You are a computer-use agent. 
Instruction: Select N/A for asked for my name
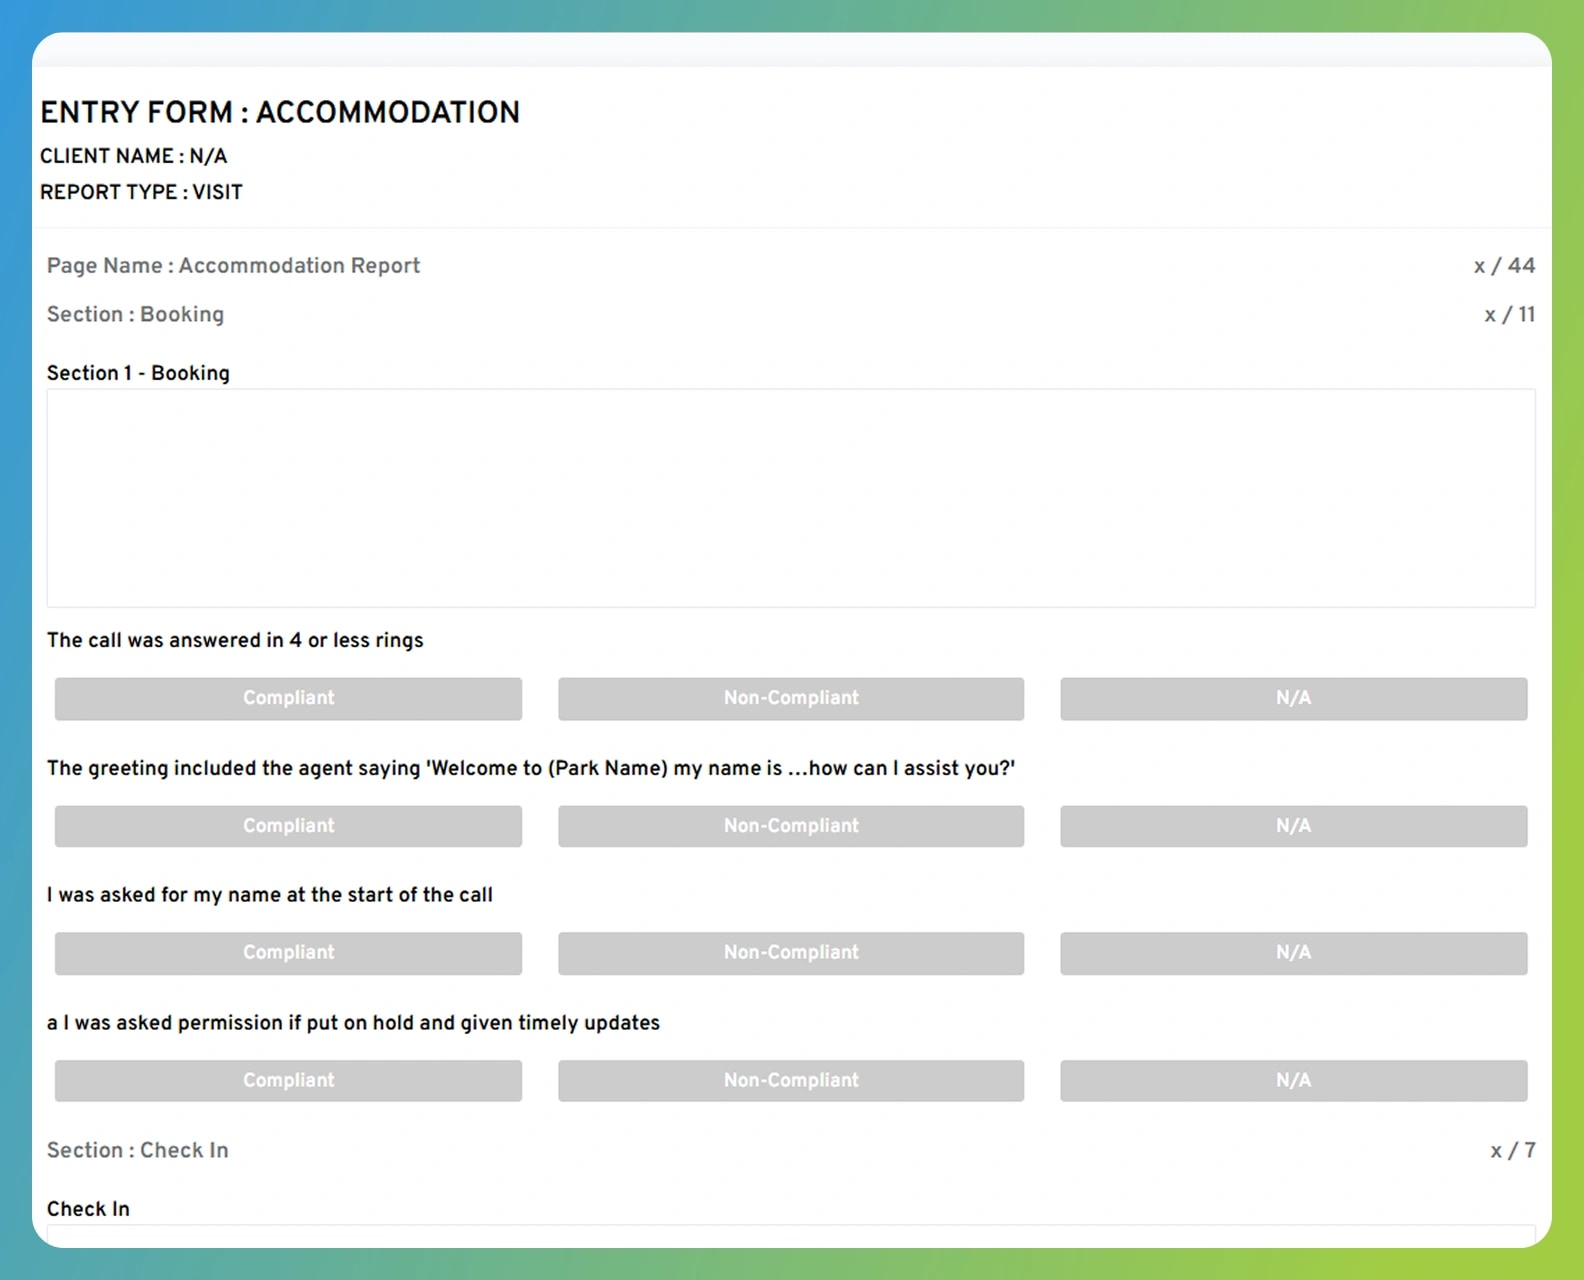(1294, 953)
